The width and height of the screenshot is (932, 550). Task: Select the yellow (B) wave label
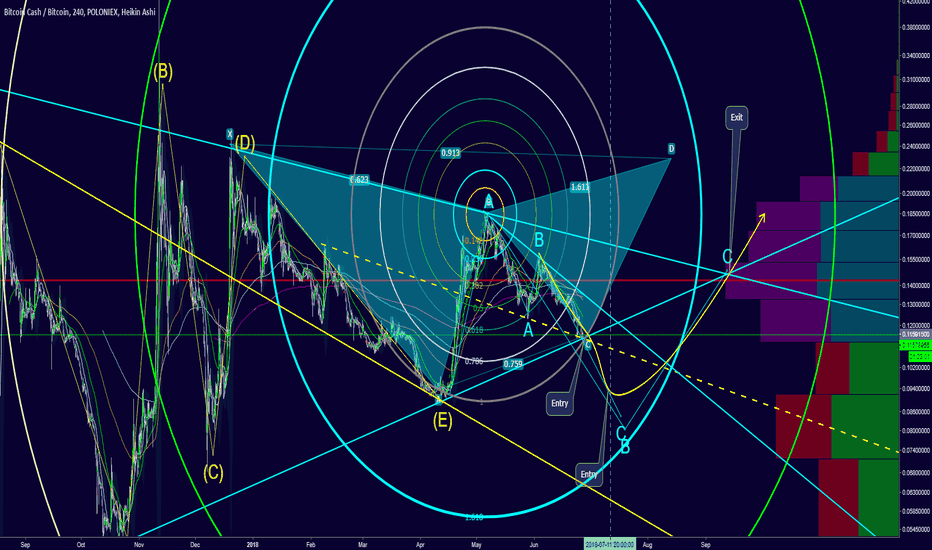point(163,72)
